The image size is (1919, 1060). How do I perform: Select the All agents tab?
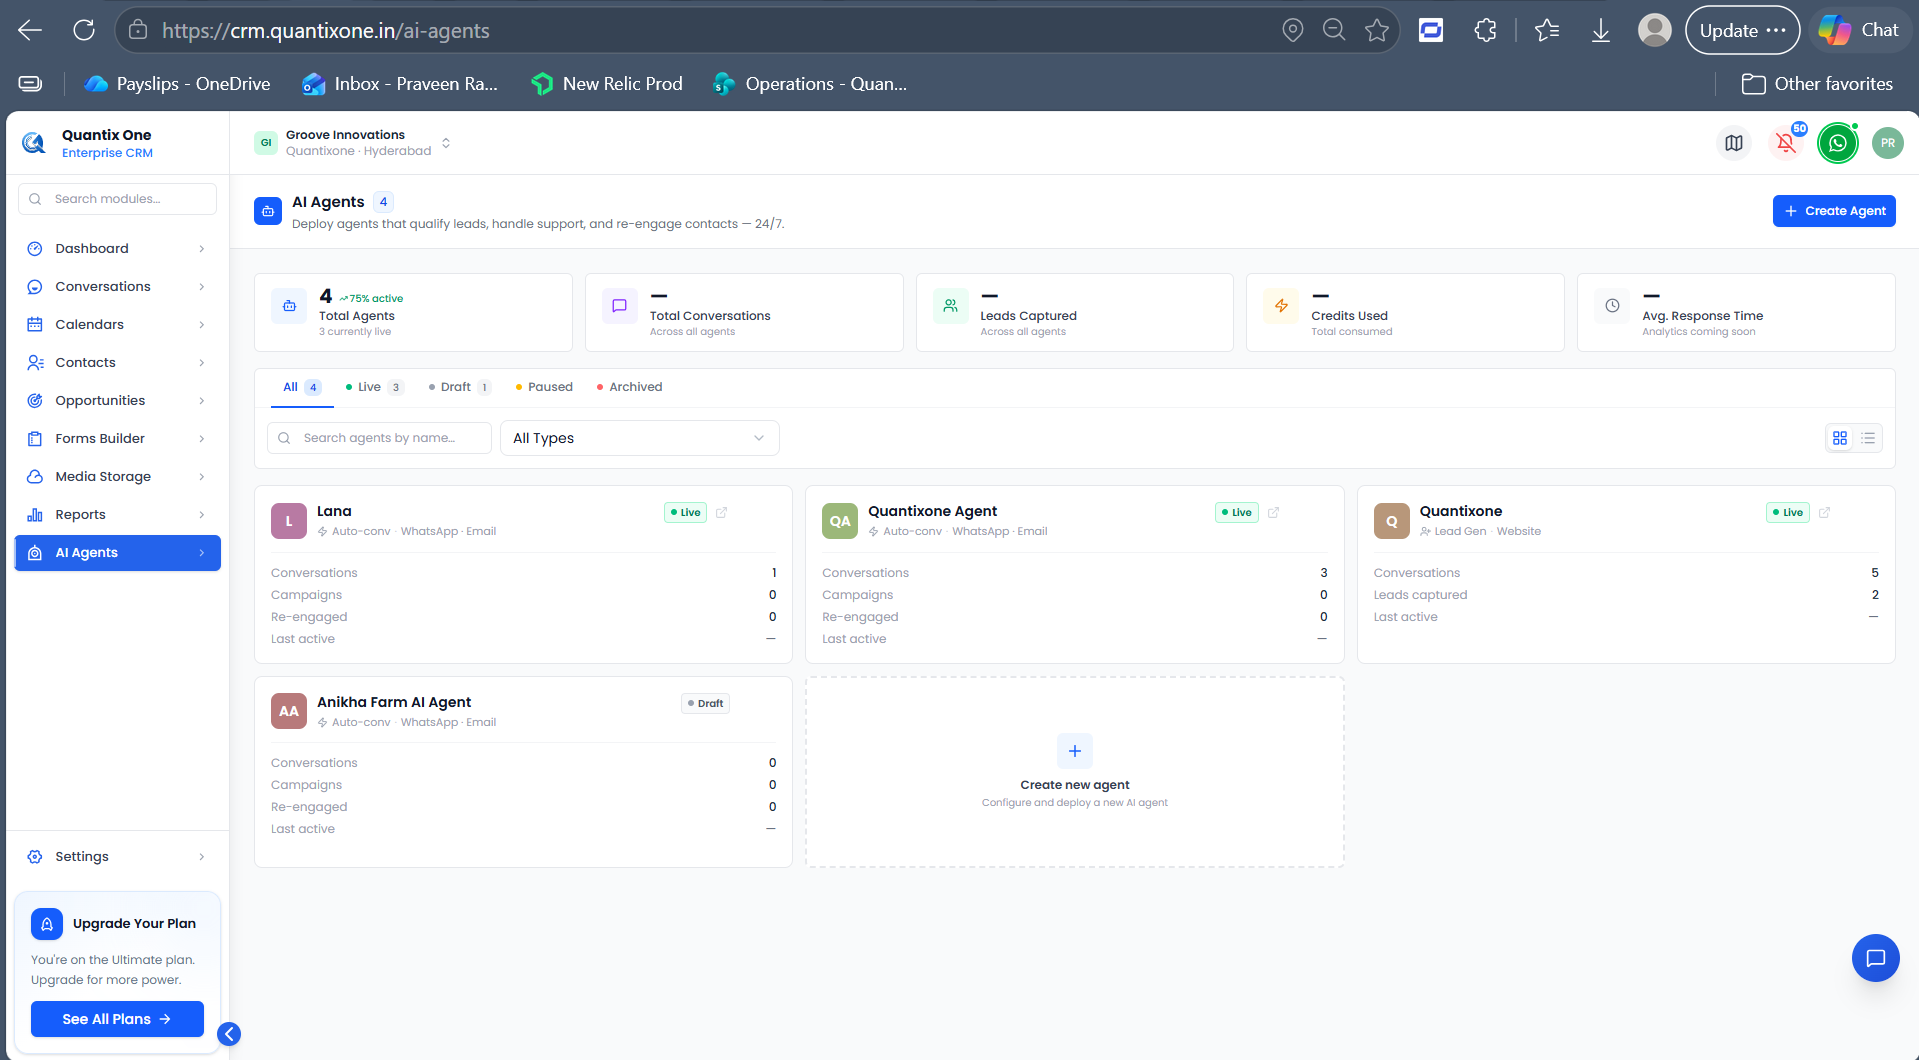pyautogui.click(x=302, y=387)
